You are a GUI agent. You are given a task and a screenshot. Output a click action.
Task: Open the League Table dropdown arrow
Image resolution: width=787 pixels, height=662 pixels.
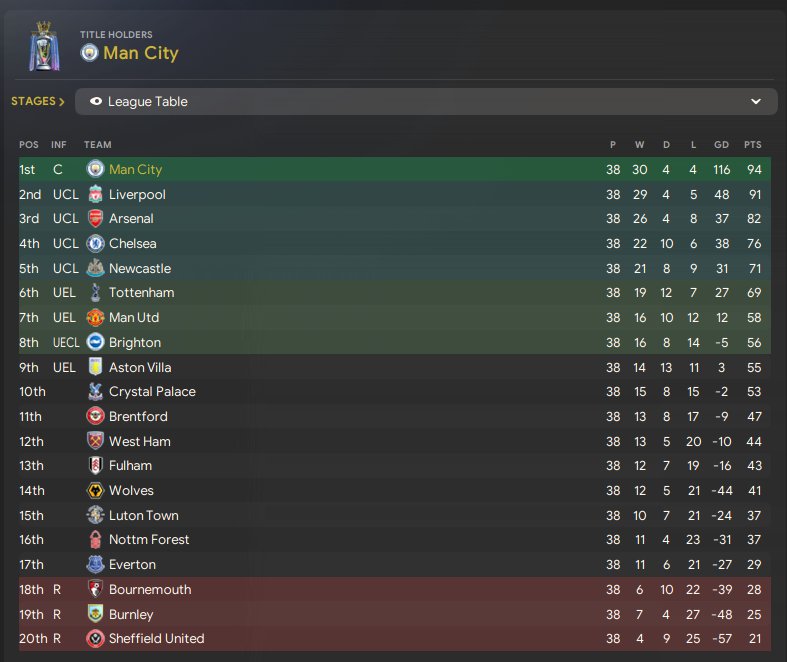click(x=756, y=102)
